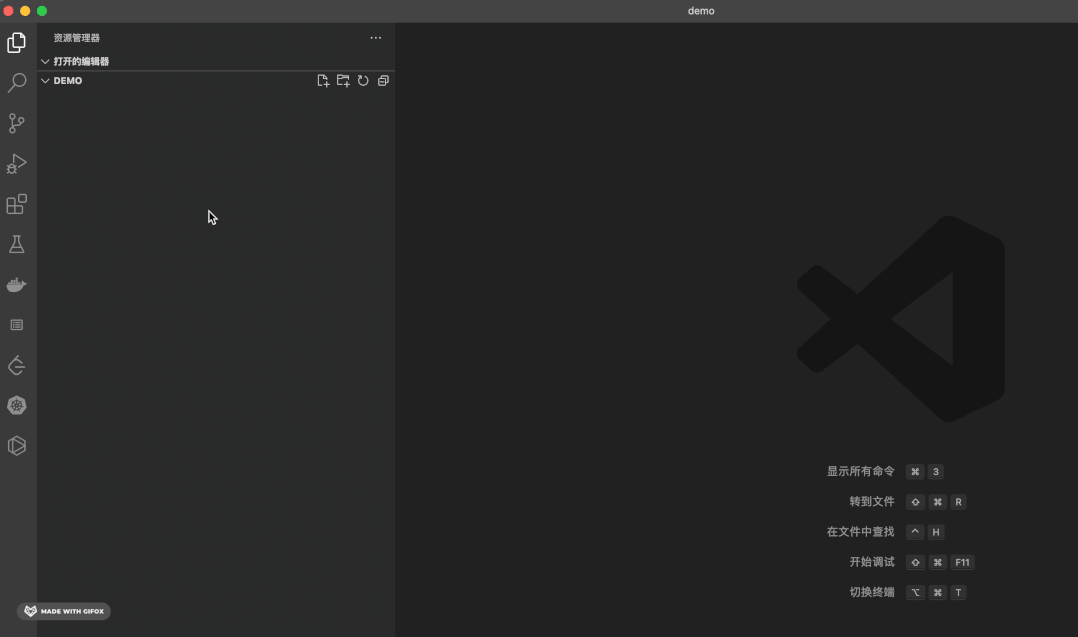Open the Kubernetes view

point(16,405)
